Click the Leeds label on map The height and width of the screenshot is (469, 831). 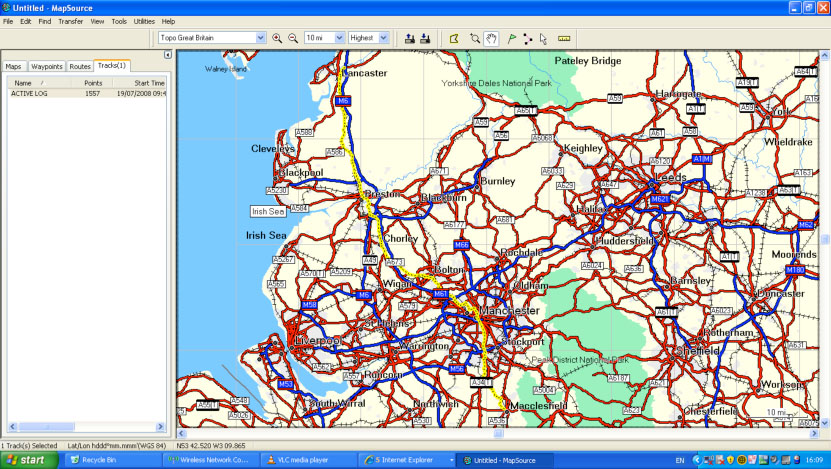pos(671,178)
